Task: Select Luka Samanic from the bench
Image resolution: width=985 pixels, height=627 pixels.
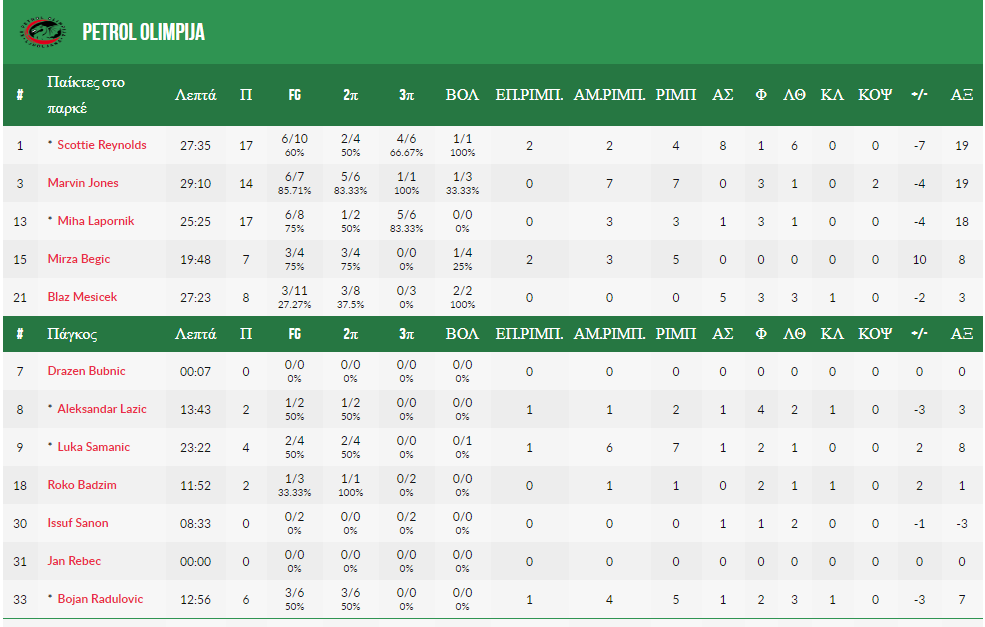Action: tap(93, 447)
